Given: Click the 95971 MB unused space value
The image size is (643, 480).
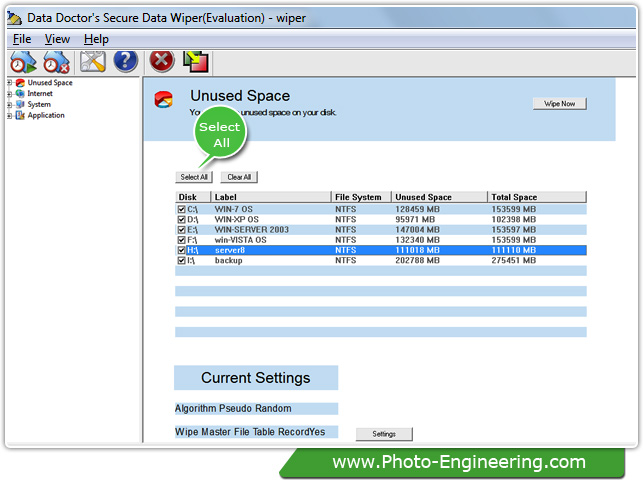Looking at the screenshot, I should pos(415,220).
